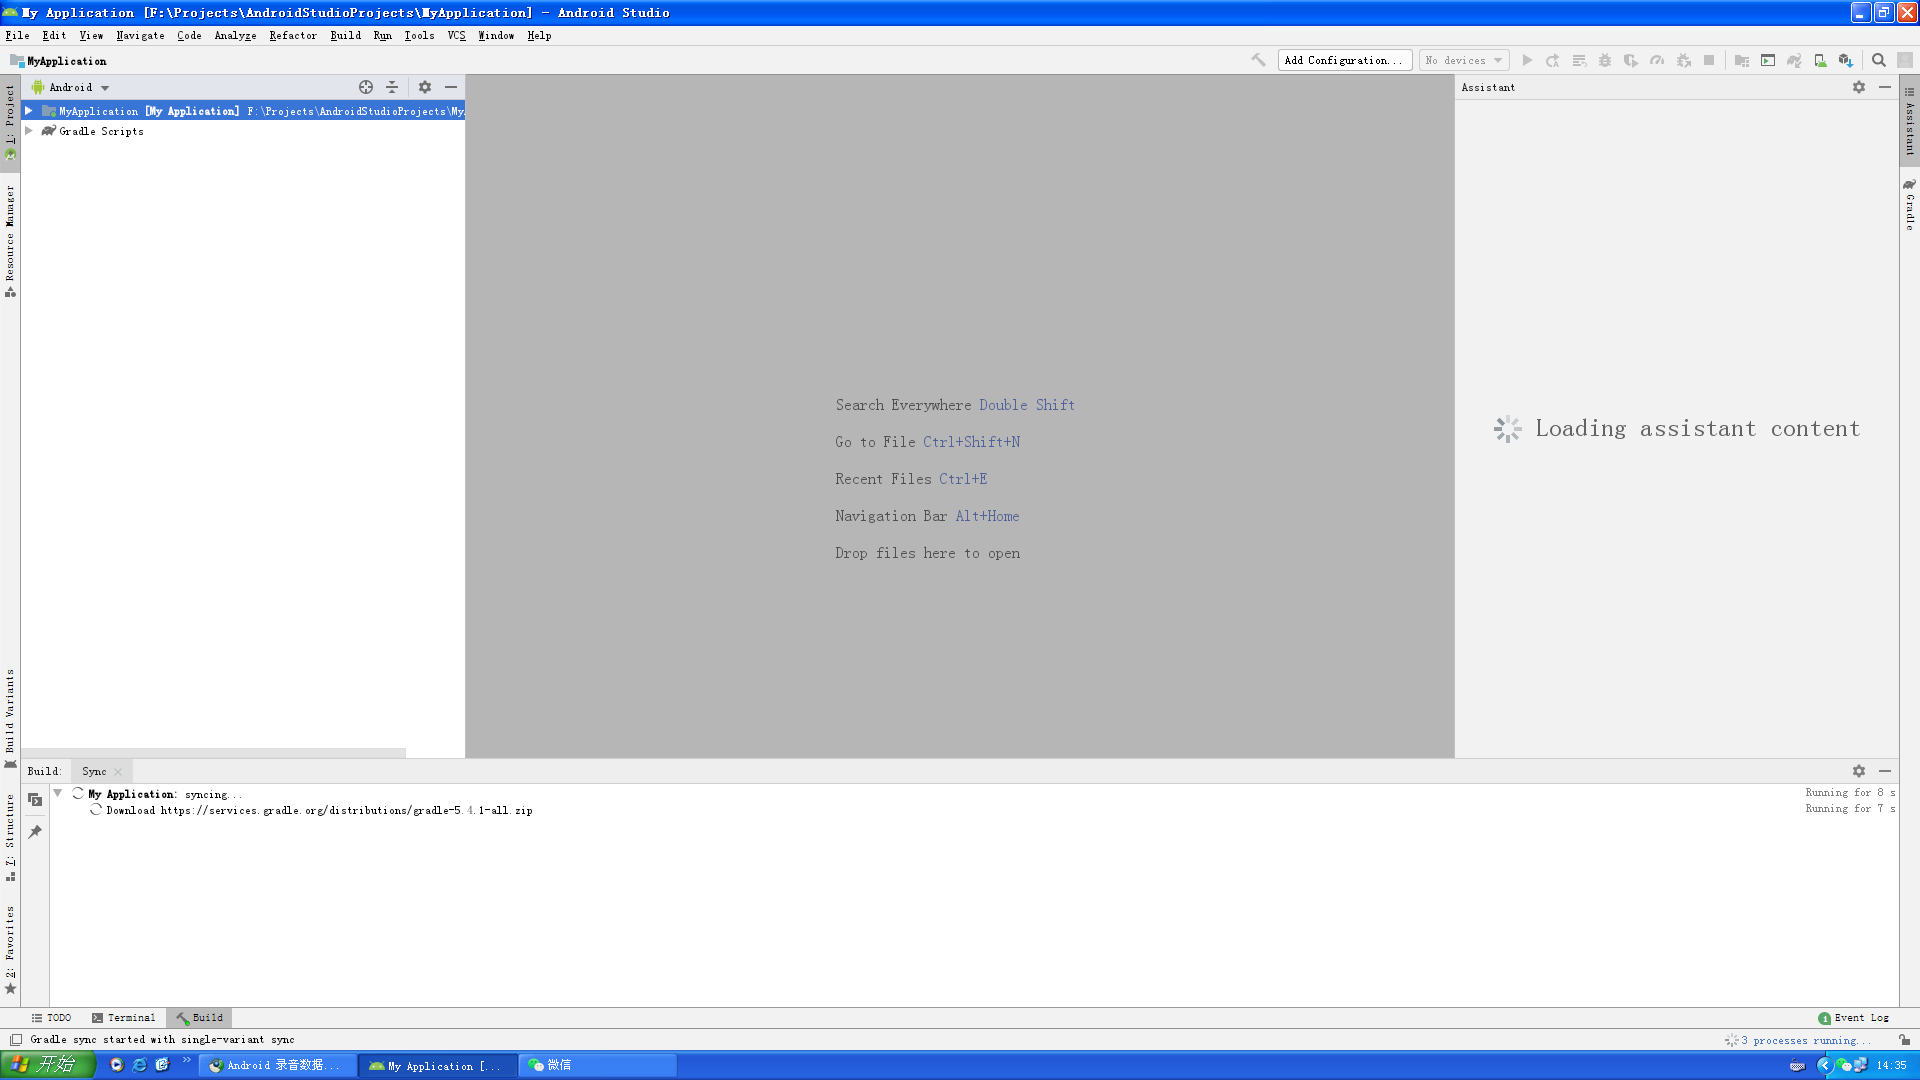Collapse the My Application syncing build node
This screenshot has width=1920, height=1080.
[x=58, y=793]
